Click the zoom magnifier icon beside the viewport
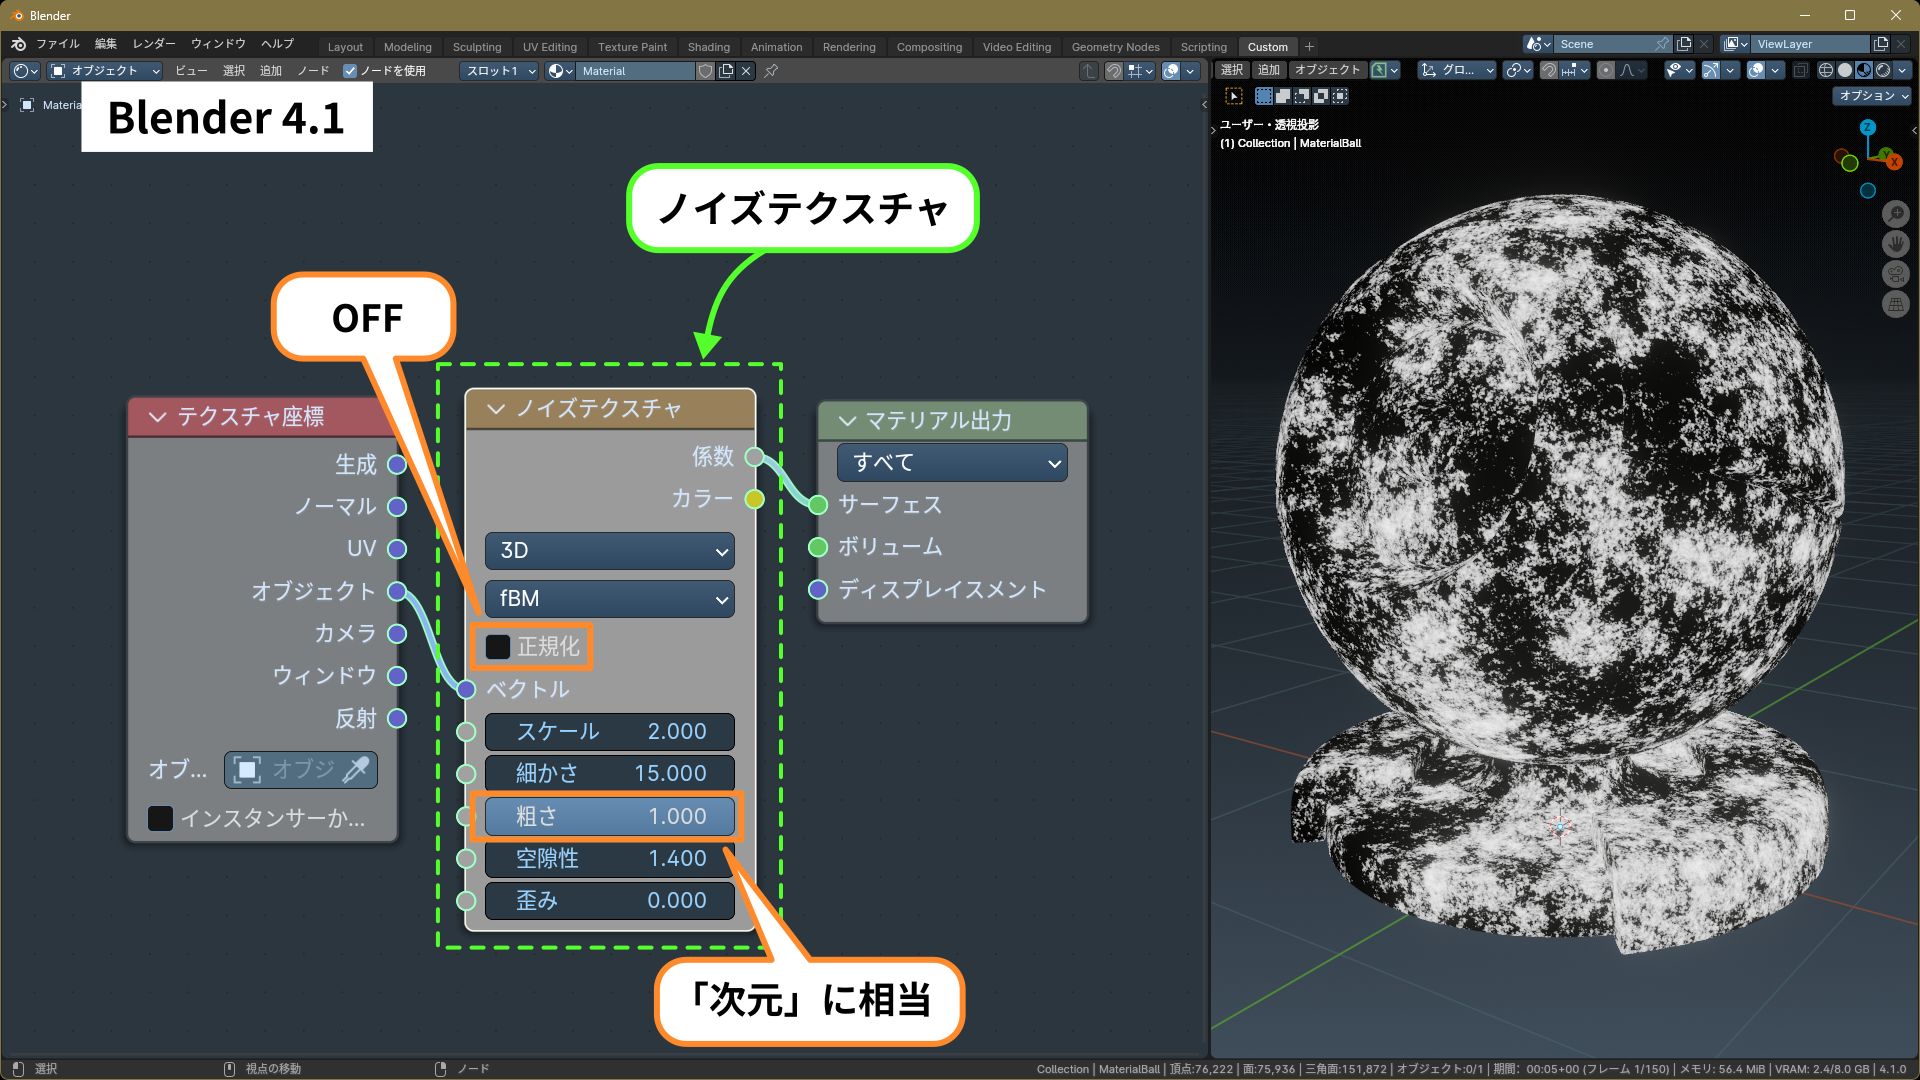This screenshot has width=1920, height=1080. click(x=1897, y=214)
